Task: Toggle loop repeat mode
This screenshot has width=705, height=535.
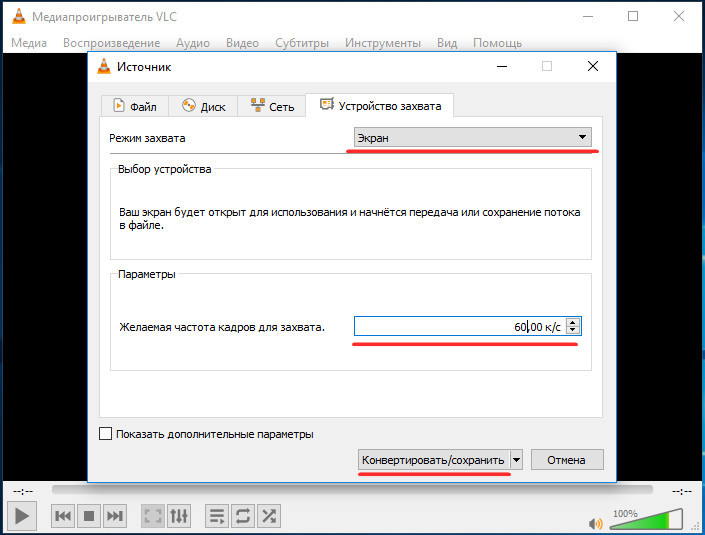Action: [x=243, y=516]
